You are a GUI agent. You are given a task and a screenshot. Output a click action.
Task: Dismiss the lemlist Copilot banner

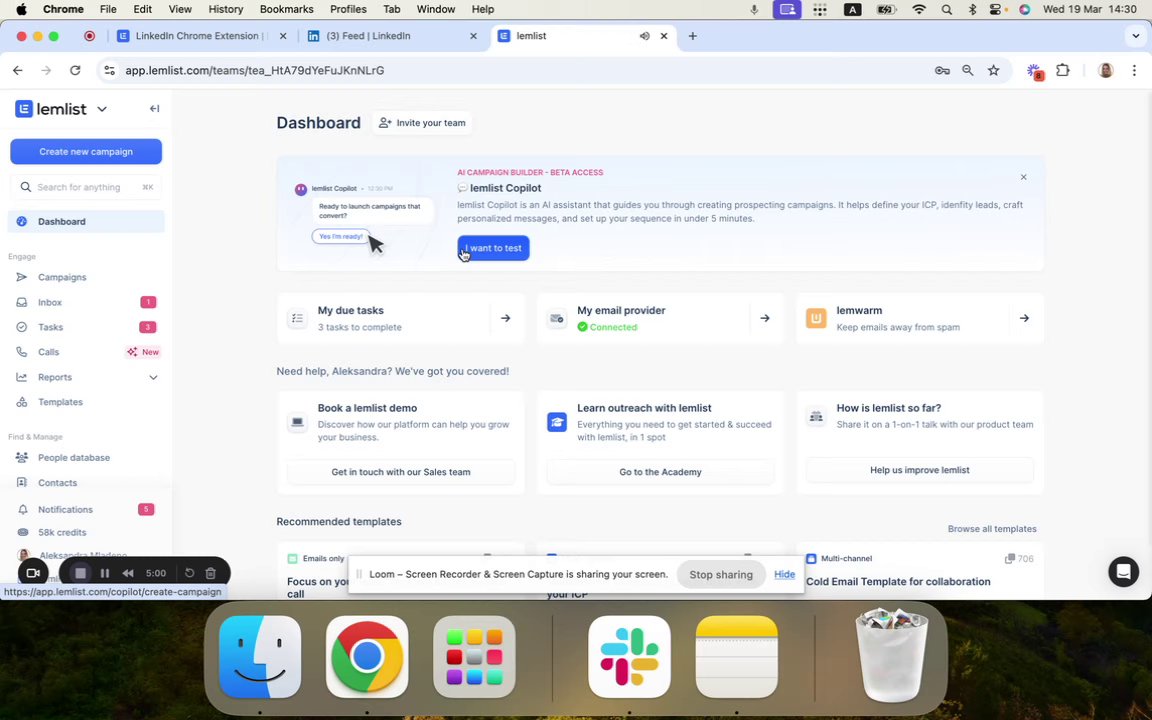click(x=1023, y=177)
